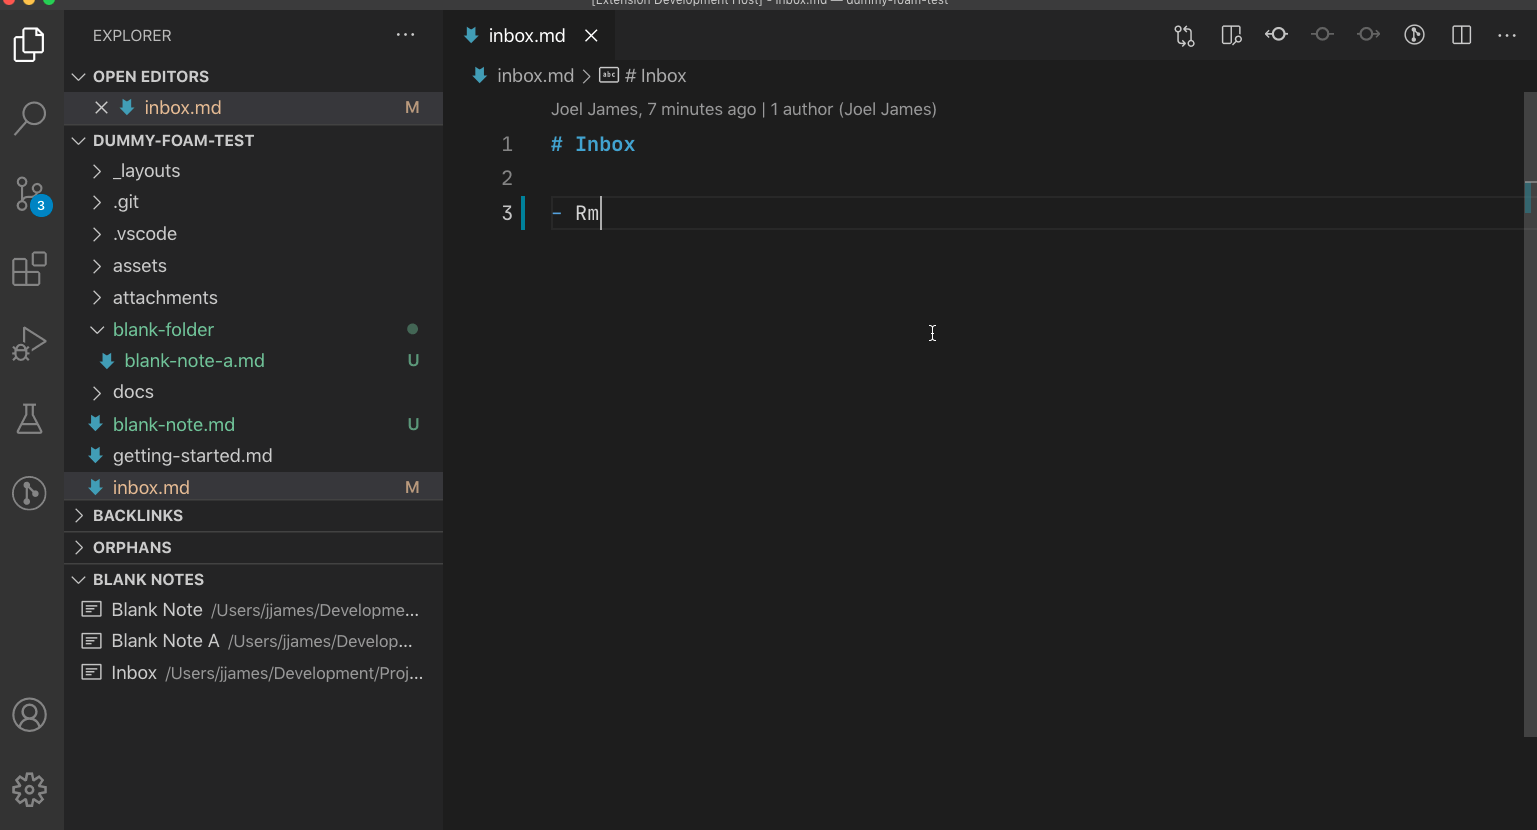Viewport: 1537px width, 830px height.
Task: Click the editor vertical scrollbar
Action: coord(1530,414)
